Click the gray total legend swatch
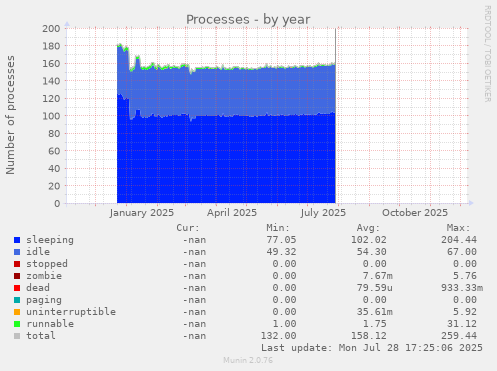This screenshot has height=371, width=497. (x=17, y=336)
